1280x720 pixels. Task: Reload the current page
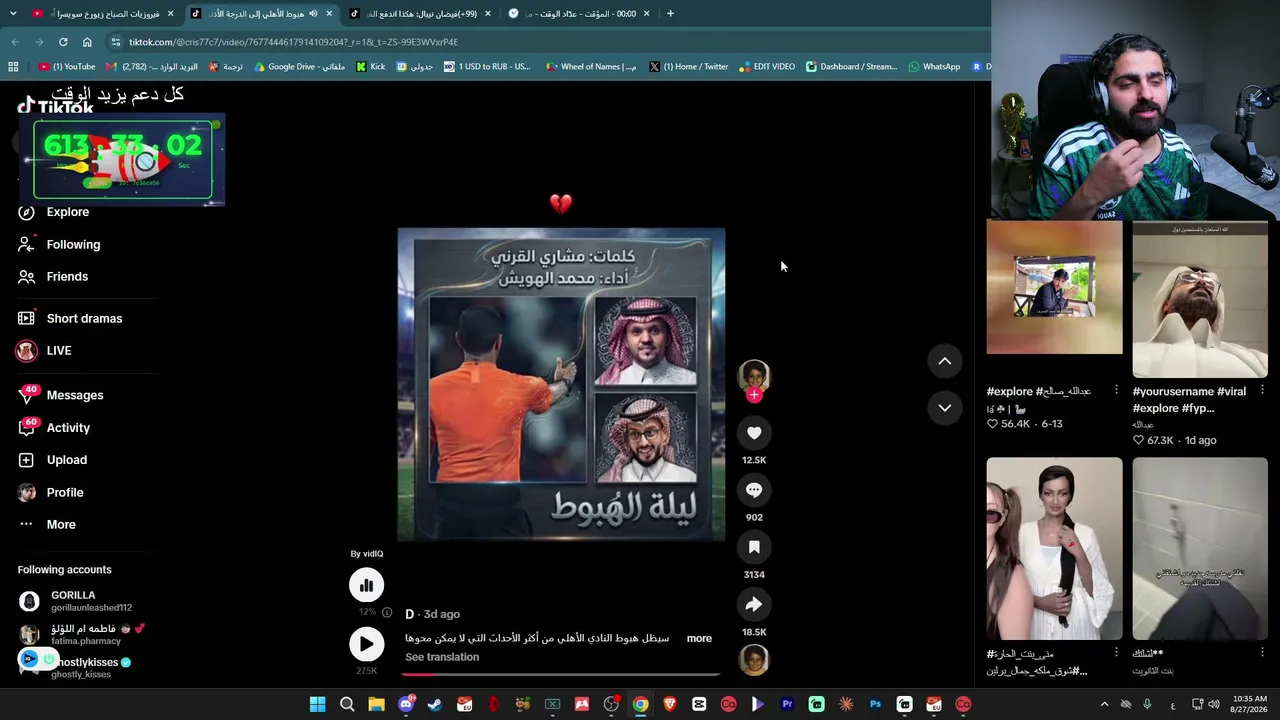pyautogui.click(x=63, y=42)
